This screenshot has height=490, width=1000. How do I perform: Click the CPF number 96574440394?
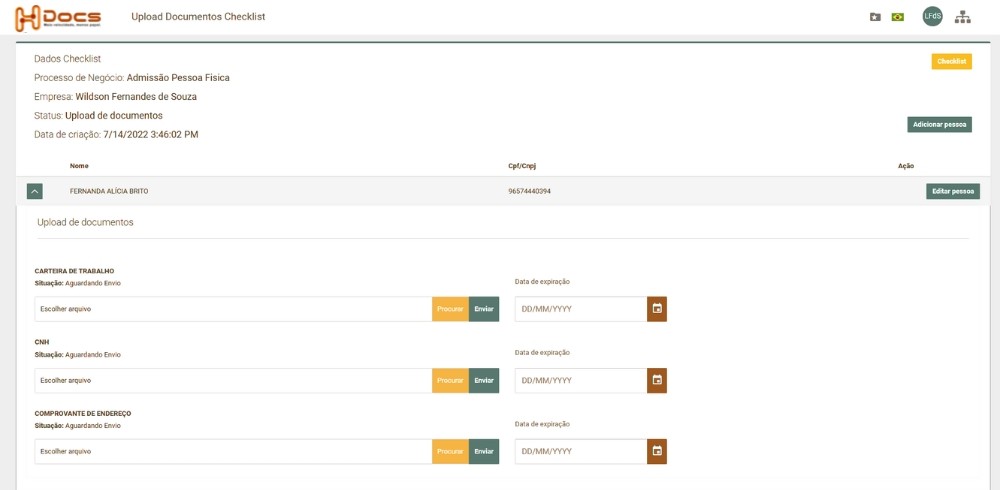pos(529,191)
